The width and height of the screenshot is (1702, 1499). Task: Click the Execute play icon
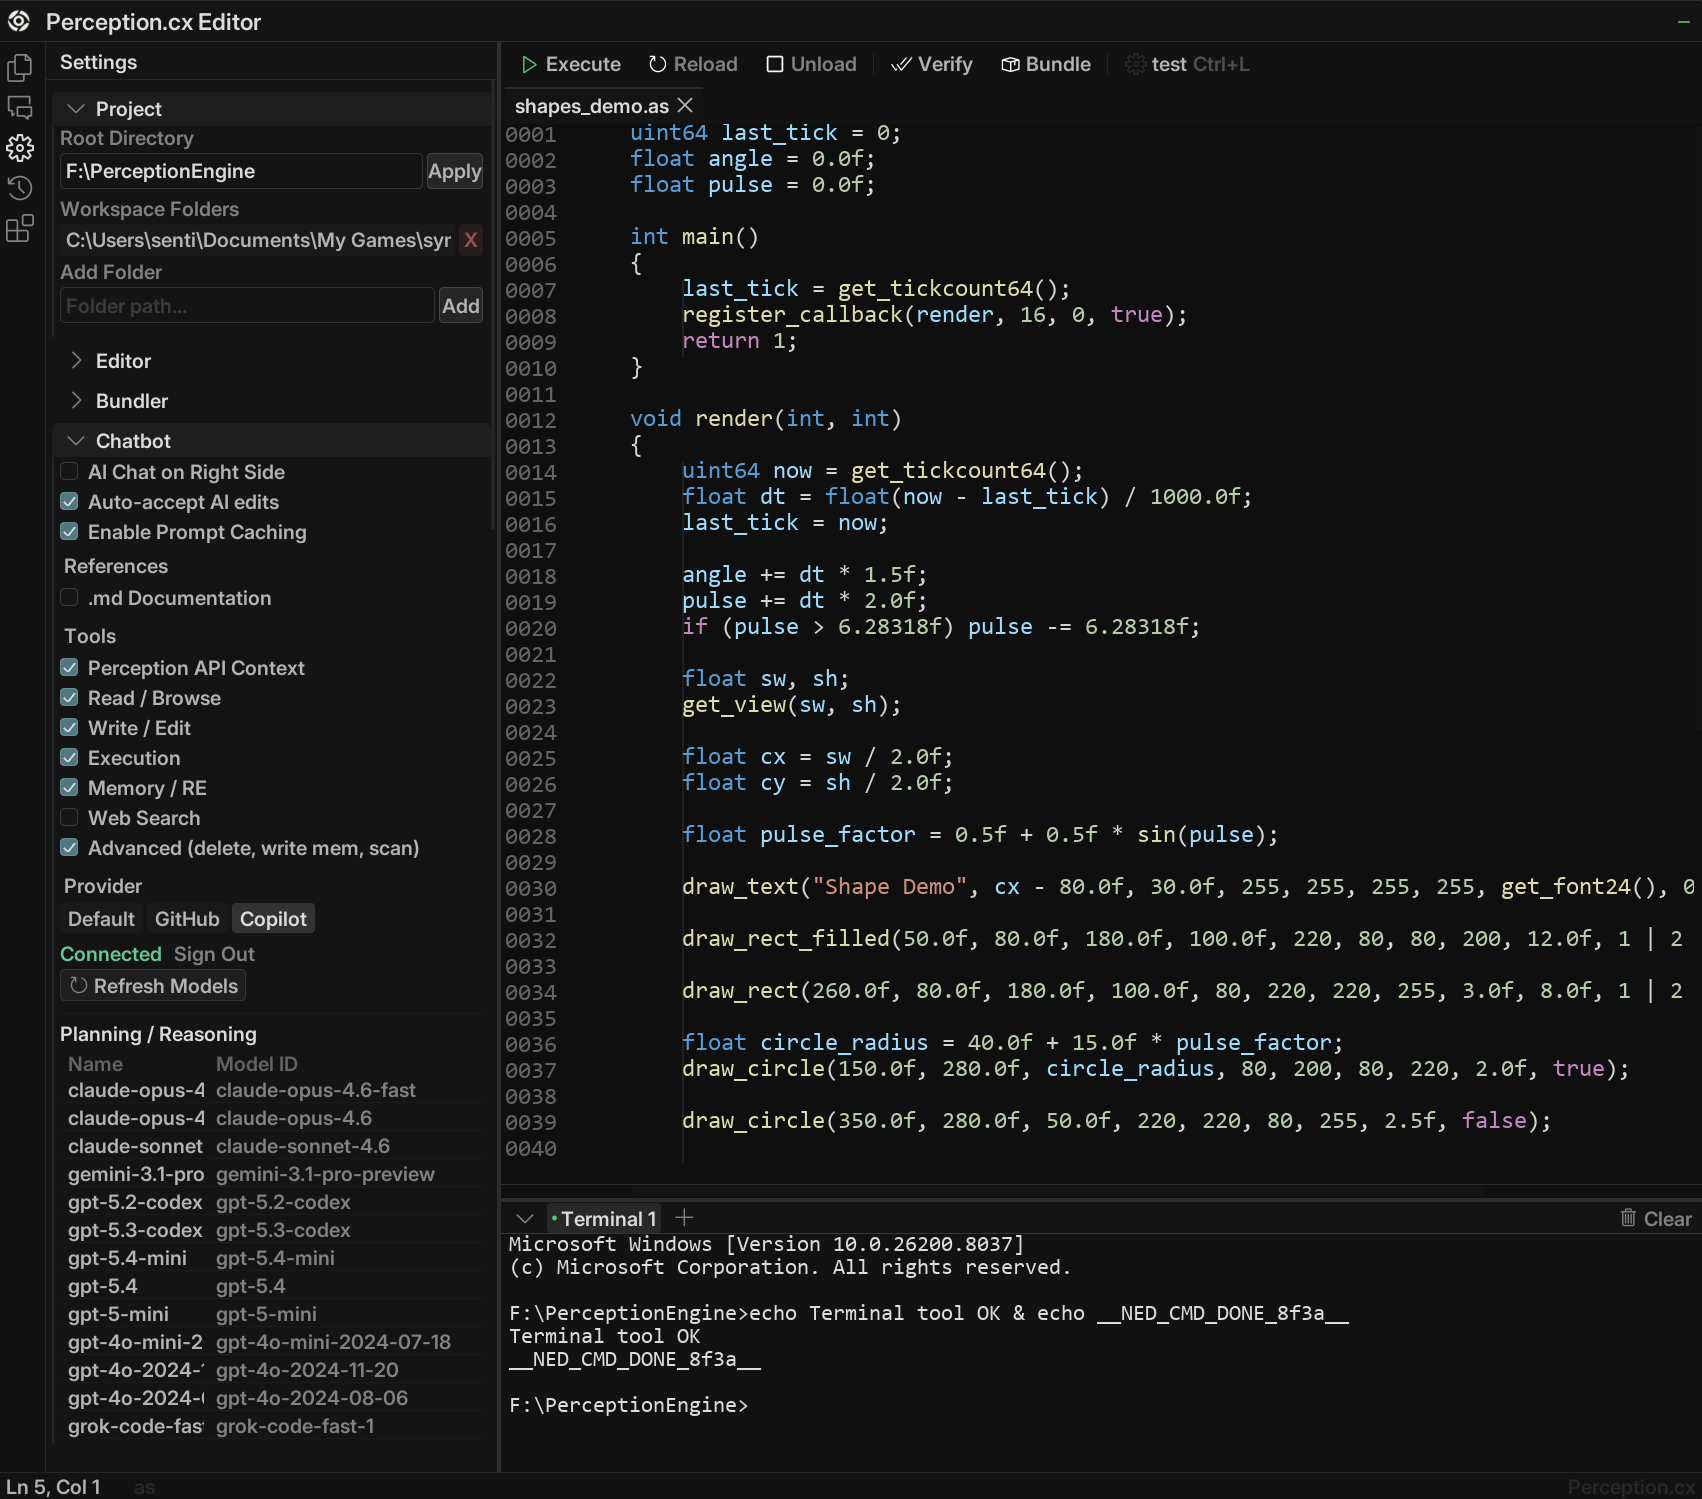[x=529, y=65]
